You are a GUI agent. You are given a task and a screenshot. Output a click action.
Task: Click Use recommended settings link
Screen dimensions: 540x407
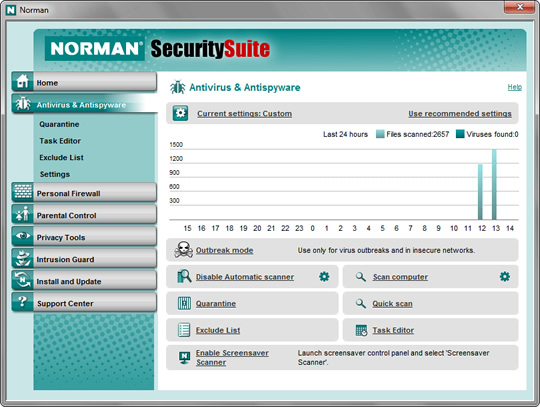point(460,114)
